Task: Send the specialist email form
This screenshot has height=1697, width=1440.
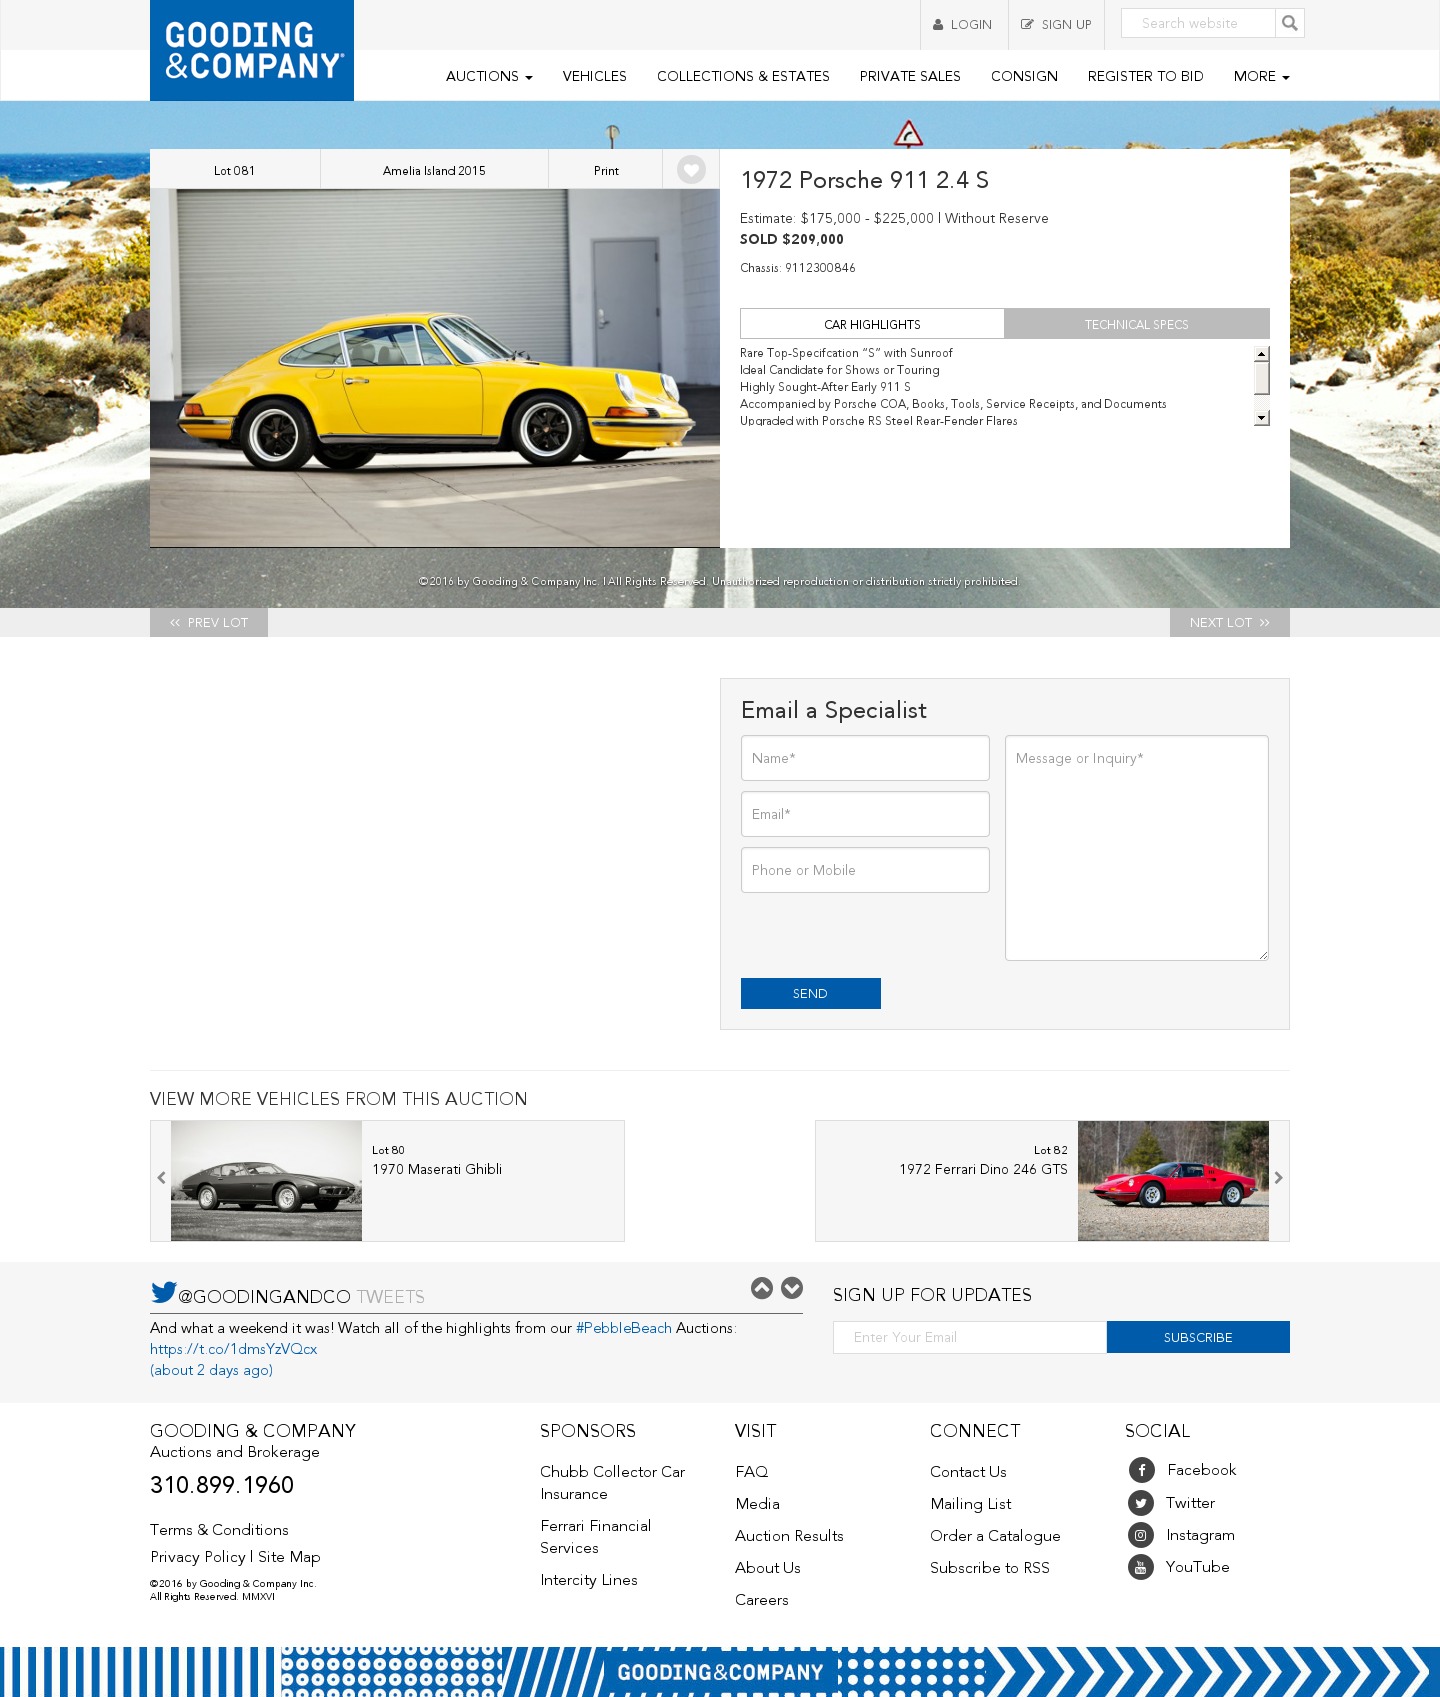Action: click(811, 993)
